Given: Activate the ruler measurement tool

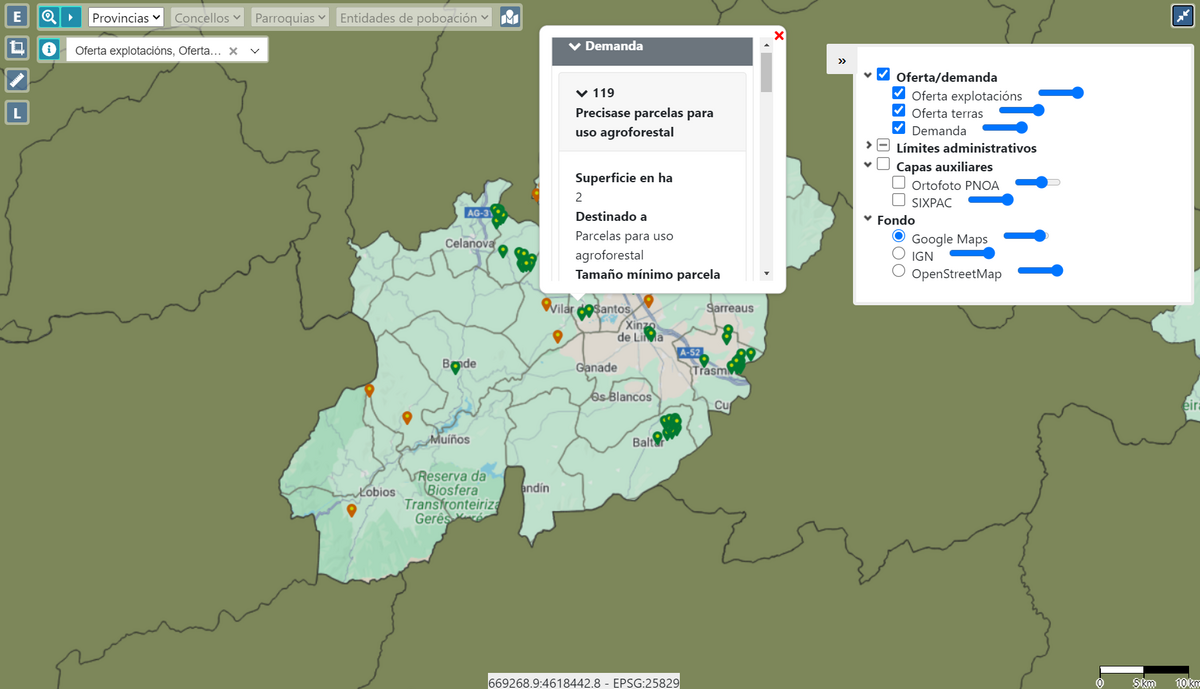Looking at the screenshot, I should coord(17,80).
